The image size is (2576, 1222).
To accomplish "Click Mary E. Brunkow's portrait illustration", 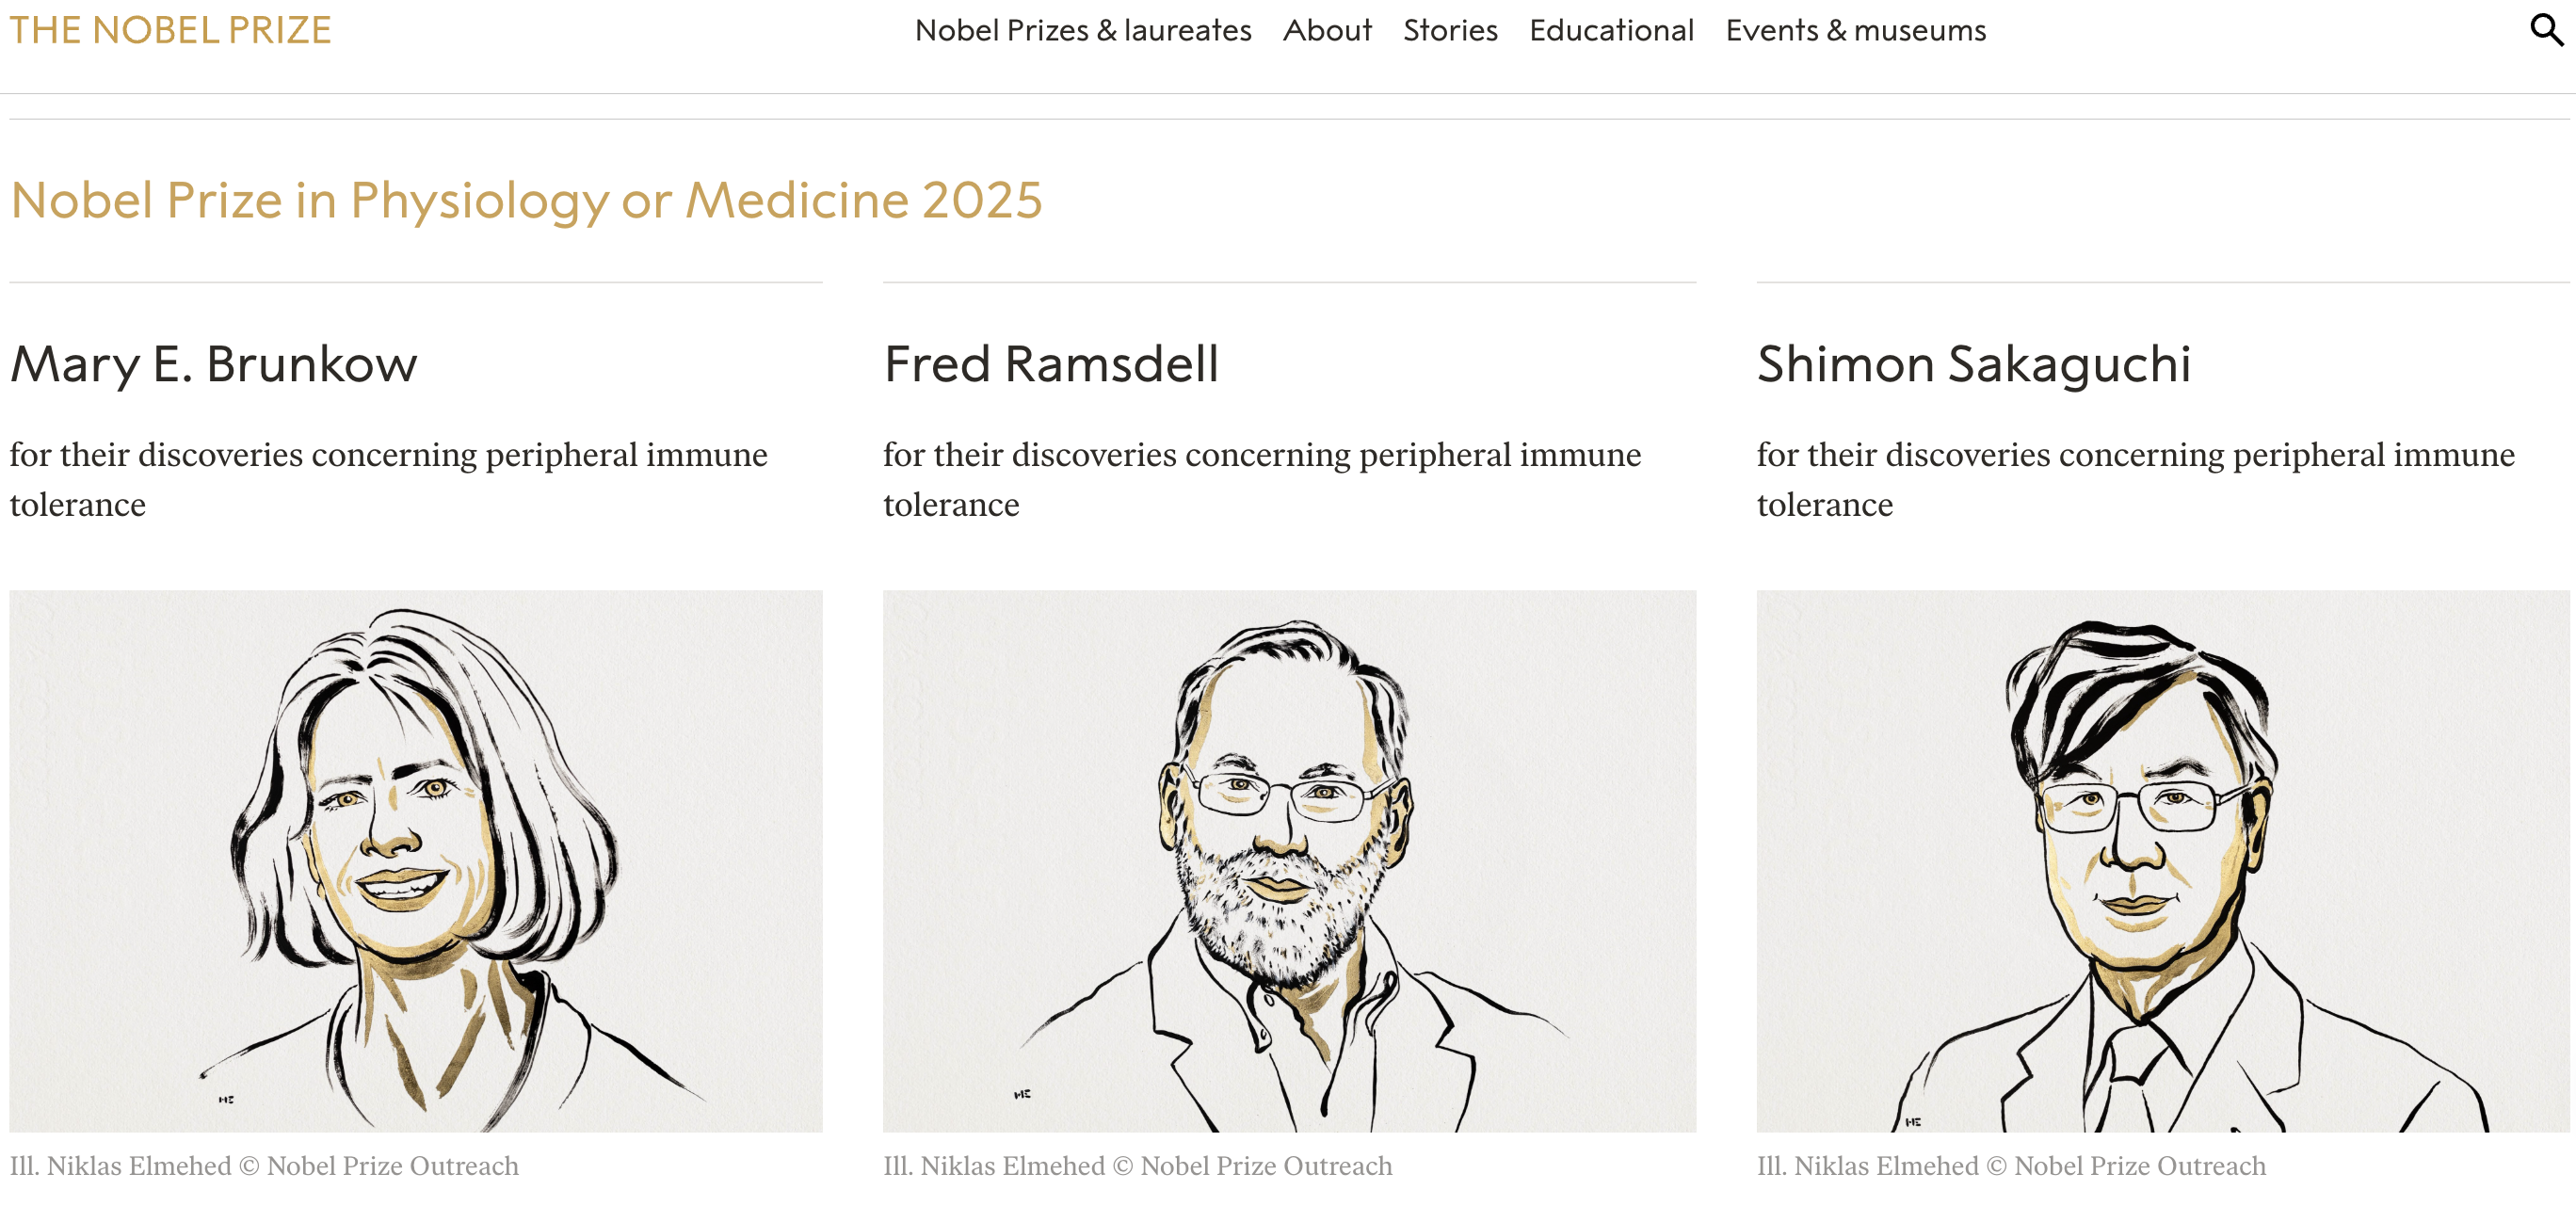I will 416,860.
